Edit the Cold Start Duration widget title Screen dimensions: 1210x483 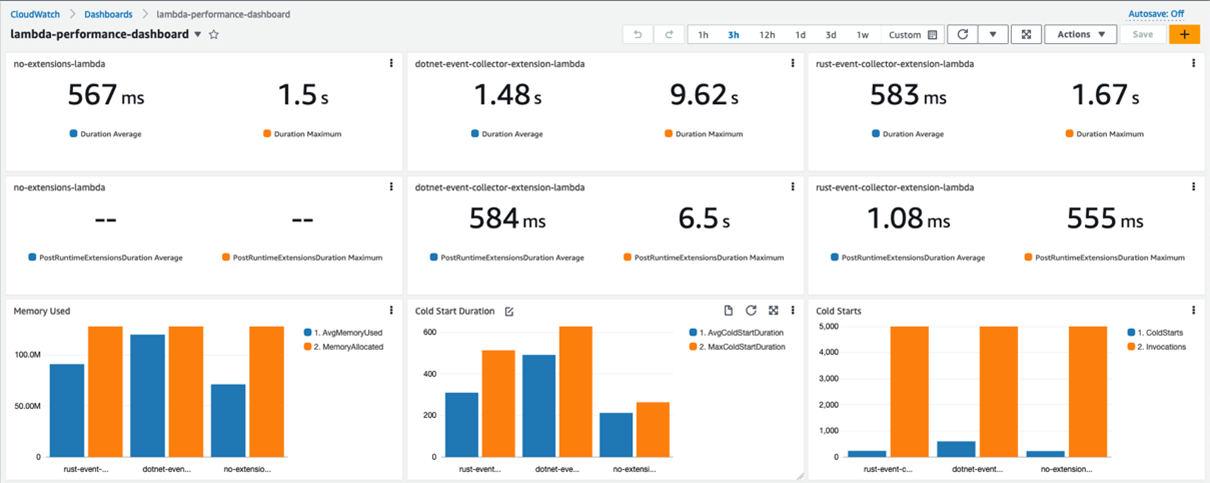pyautogui.click(x=509, y=312)
